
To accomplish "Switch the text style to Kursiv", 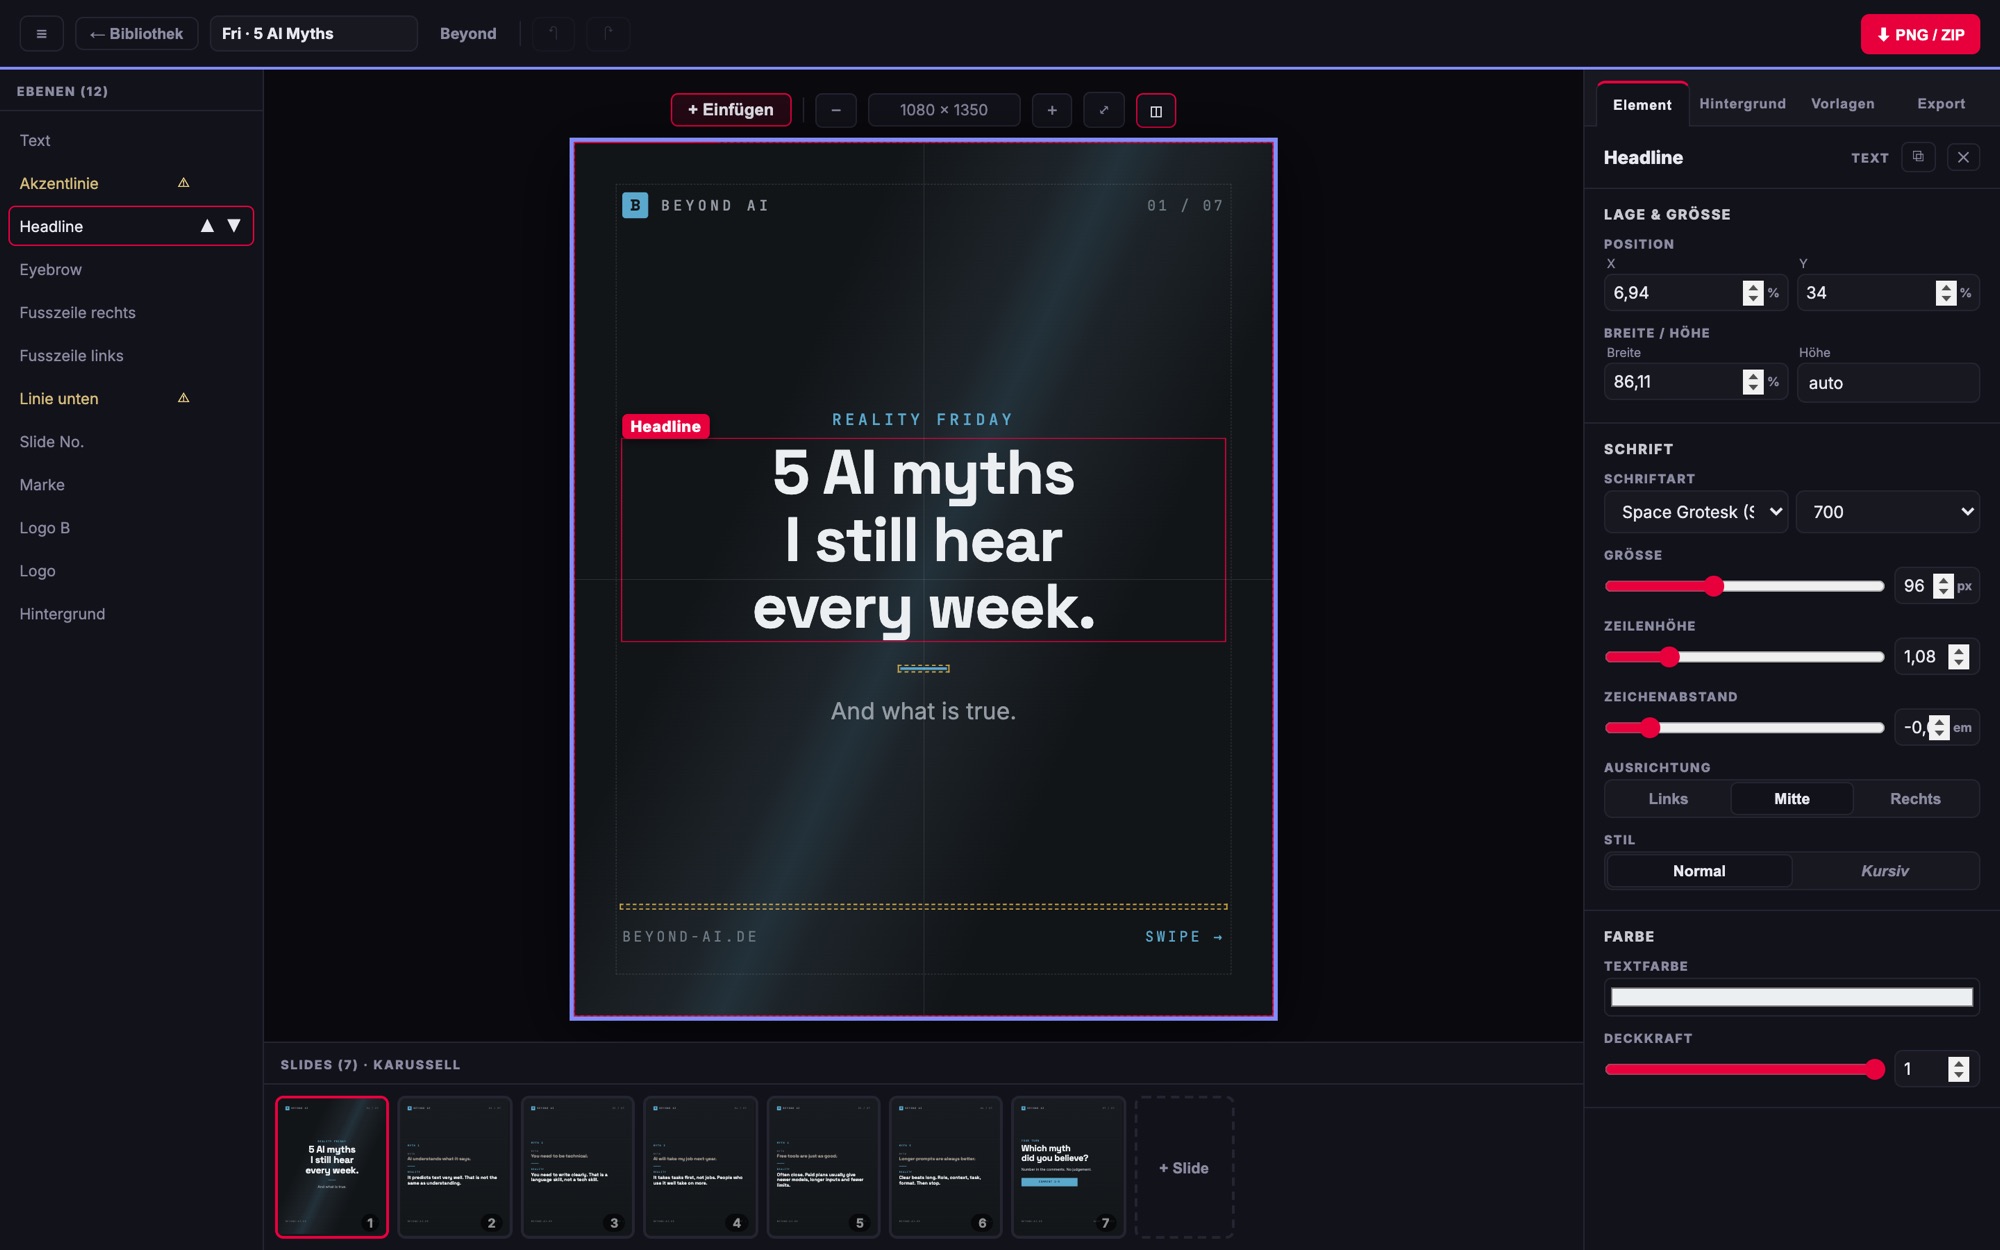I will 1885,871.
